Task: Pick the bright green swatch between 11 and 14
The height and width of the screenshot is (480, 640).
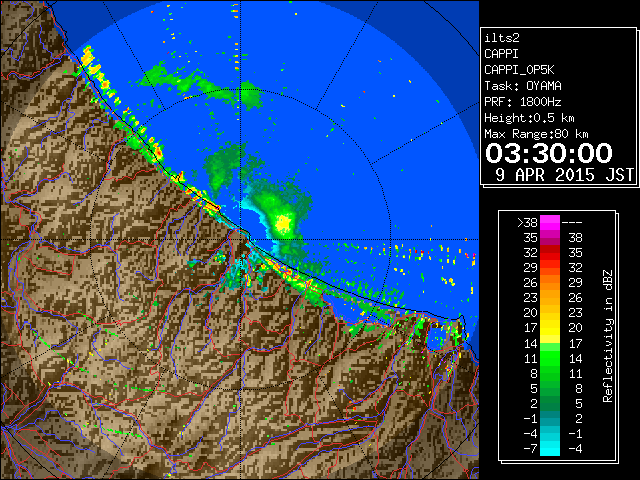Action: [550, 358]
